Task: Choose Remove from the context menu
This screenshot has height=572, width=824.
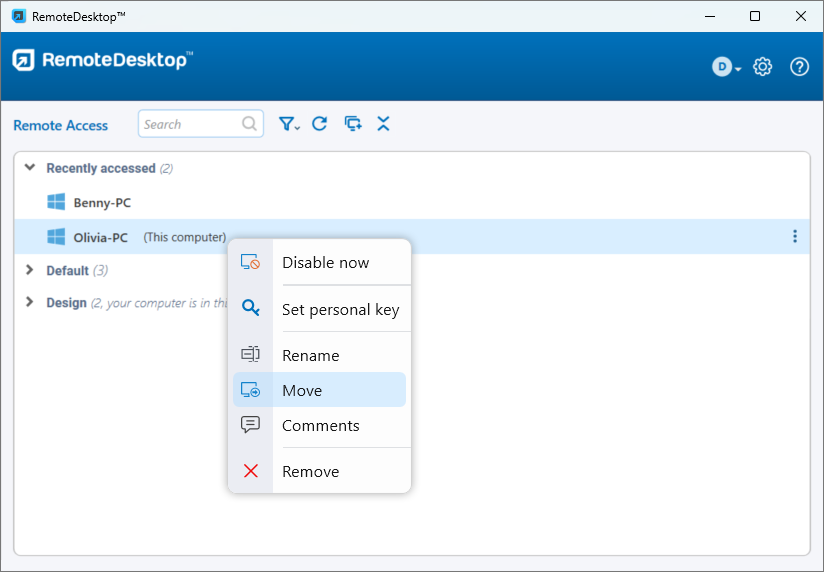Action: point(310,472)
